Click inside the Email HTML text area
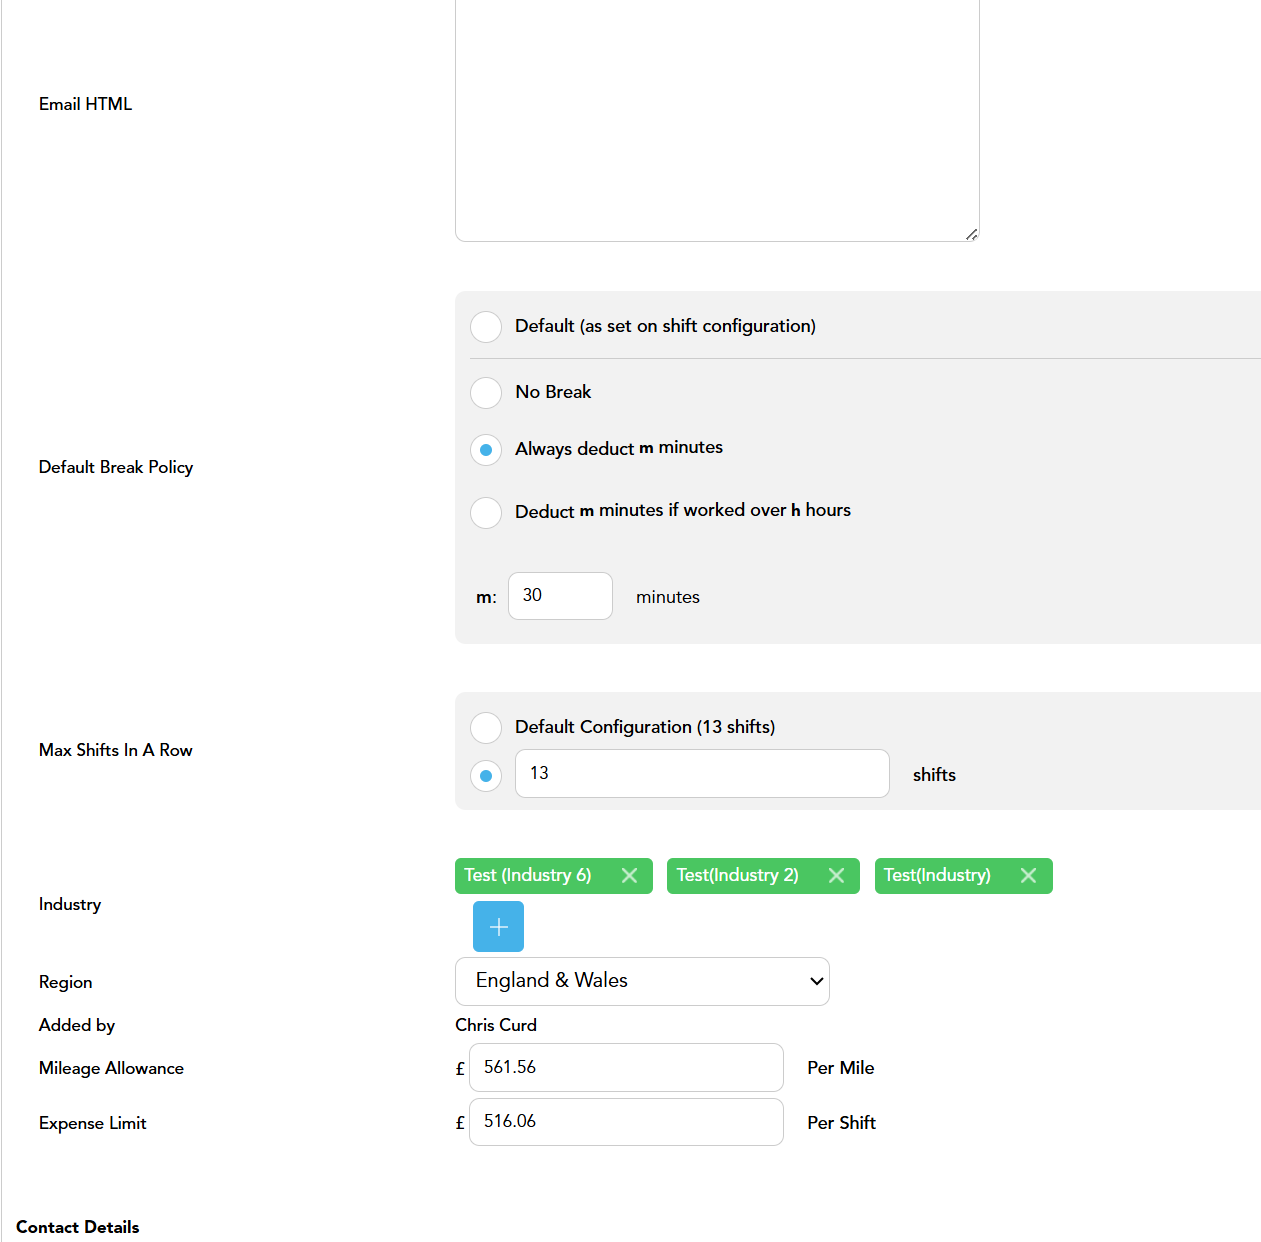Viewport: 1261px width, 1242px height. pyautogui.click(x=716, y=120)
